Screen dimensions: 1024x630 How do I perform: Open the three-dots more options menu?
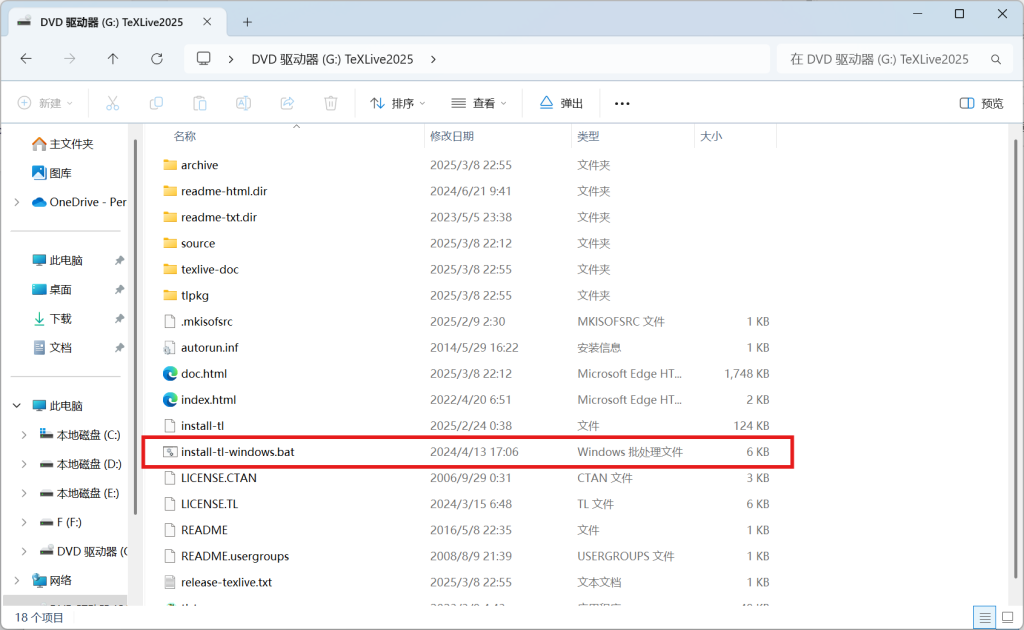622,103
